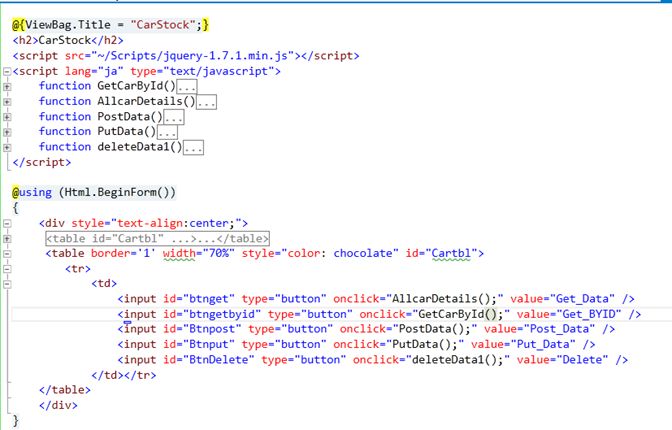This screenshot has width=672, height=430.
Task: Click the <h2>CarStock</h2> heading line
Action: [x=68, y=40]
